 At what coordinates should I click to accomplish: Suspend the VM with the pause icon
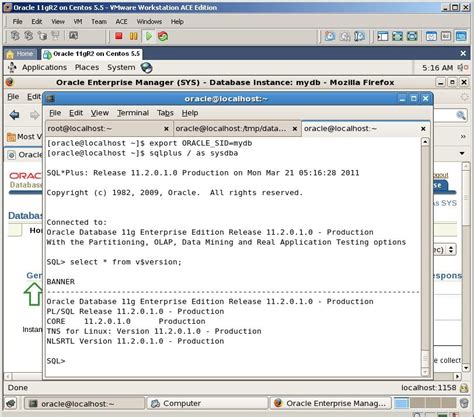click(133, 36)
